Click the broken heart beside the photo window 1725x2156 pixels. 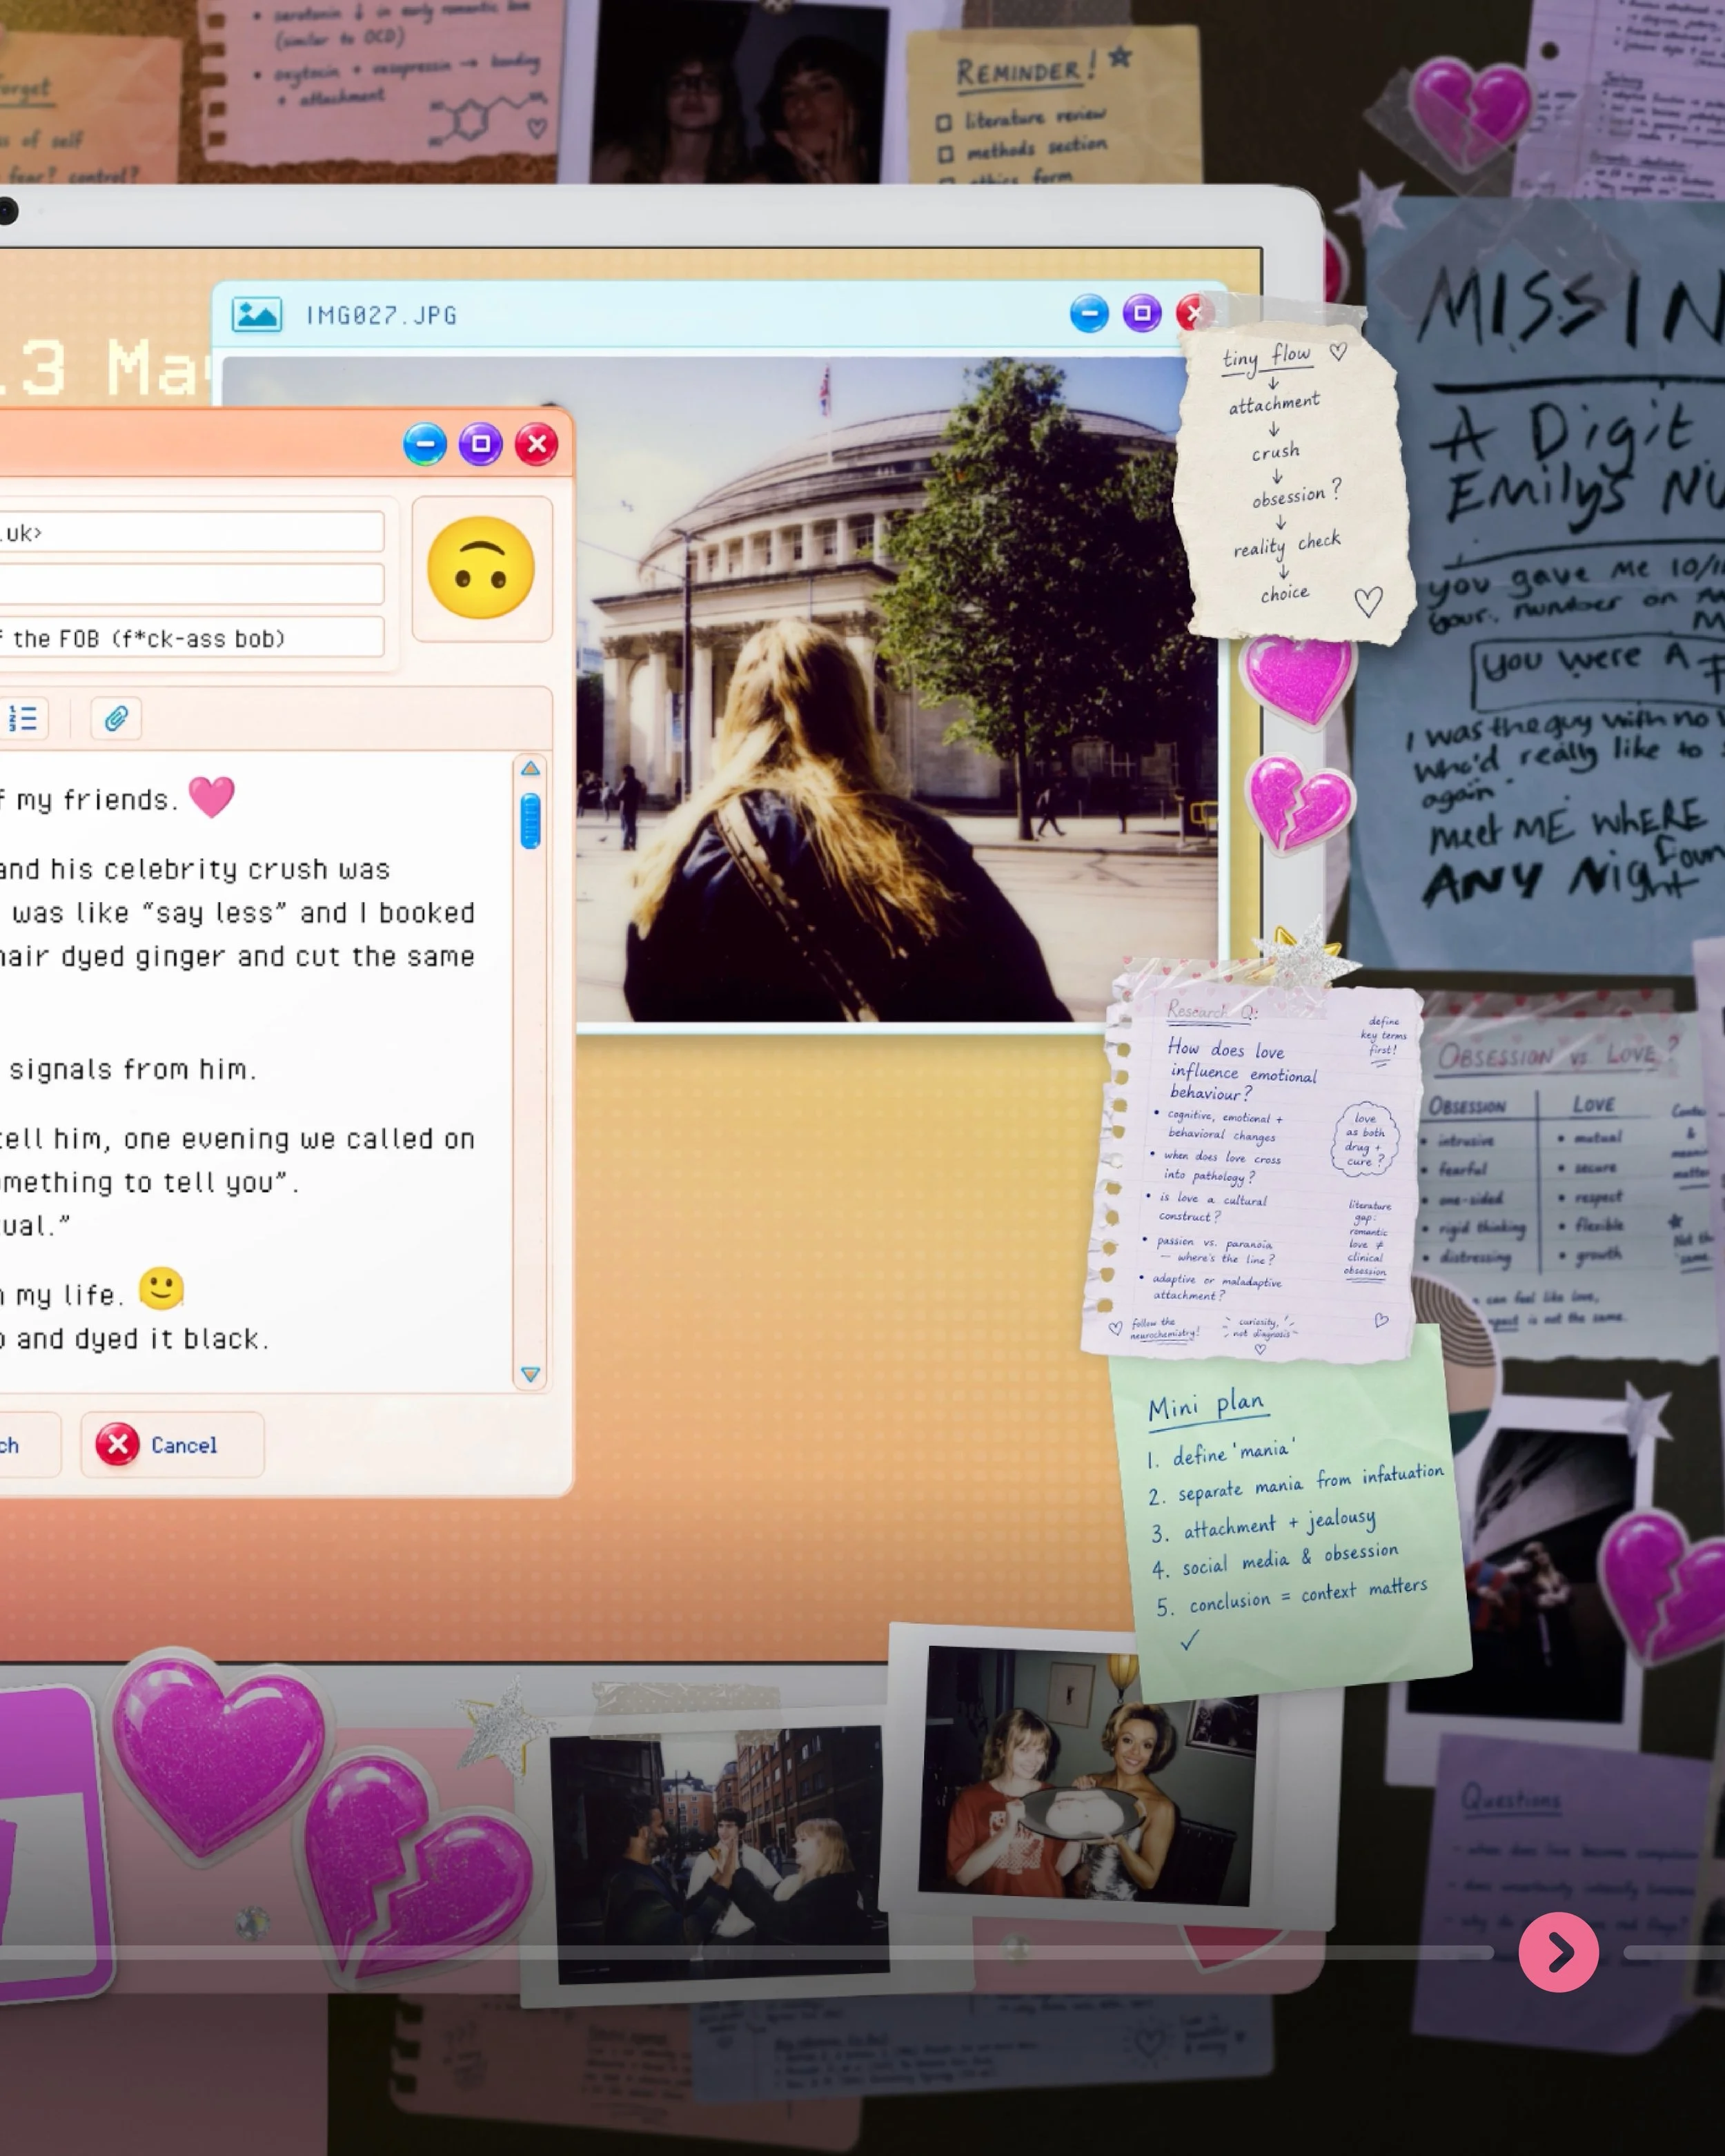(x=1301, y=805)
